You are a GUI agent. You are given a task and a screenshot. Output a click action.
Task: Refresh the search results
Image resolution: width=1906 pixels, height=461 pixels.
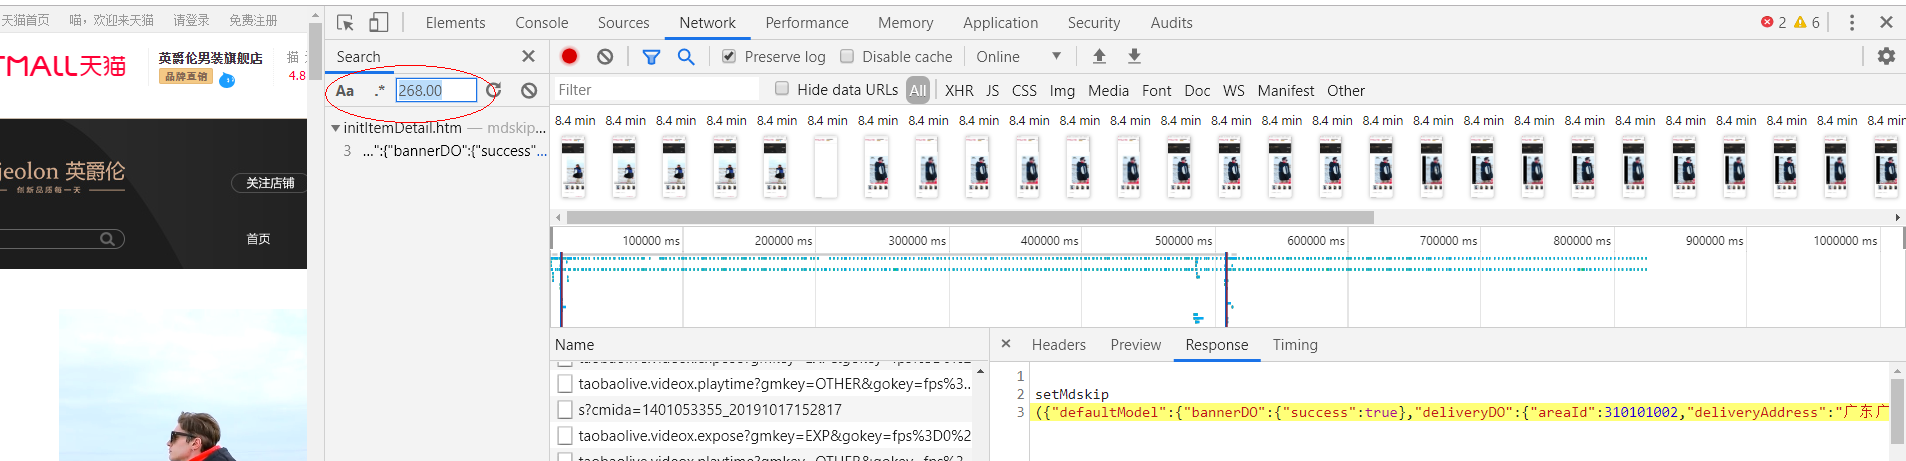point(494,90)
